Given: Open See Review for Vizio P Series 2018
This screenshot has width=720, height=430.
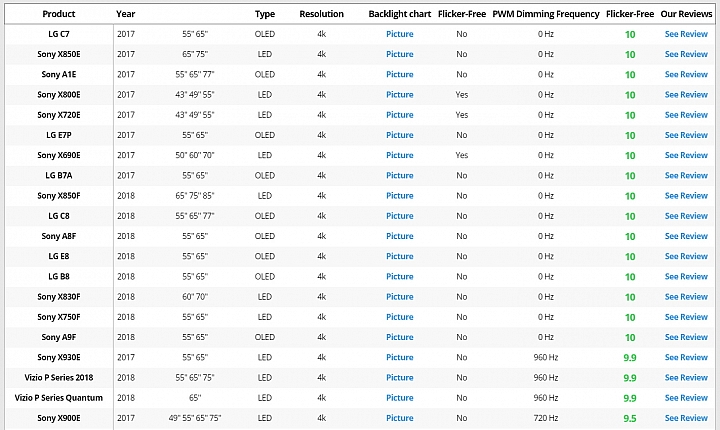Looking at the screenshot, I should point(686,378).
